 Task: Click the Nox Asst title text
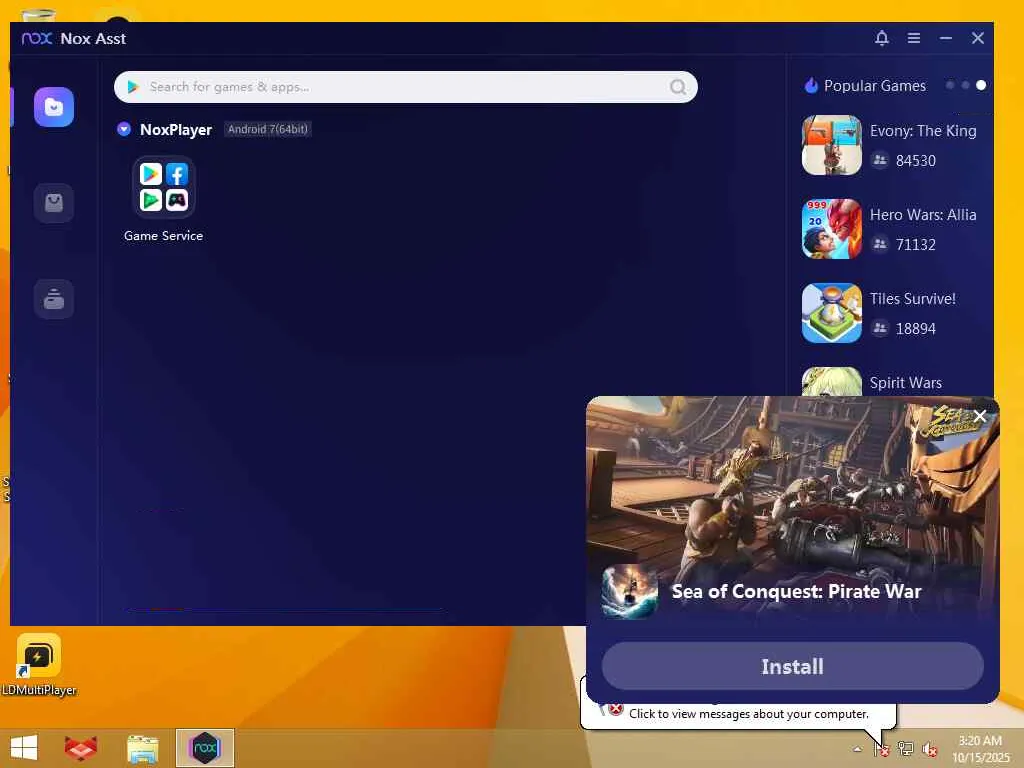tap(93, 39)
